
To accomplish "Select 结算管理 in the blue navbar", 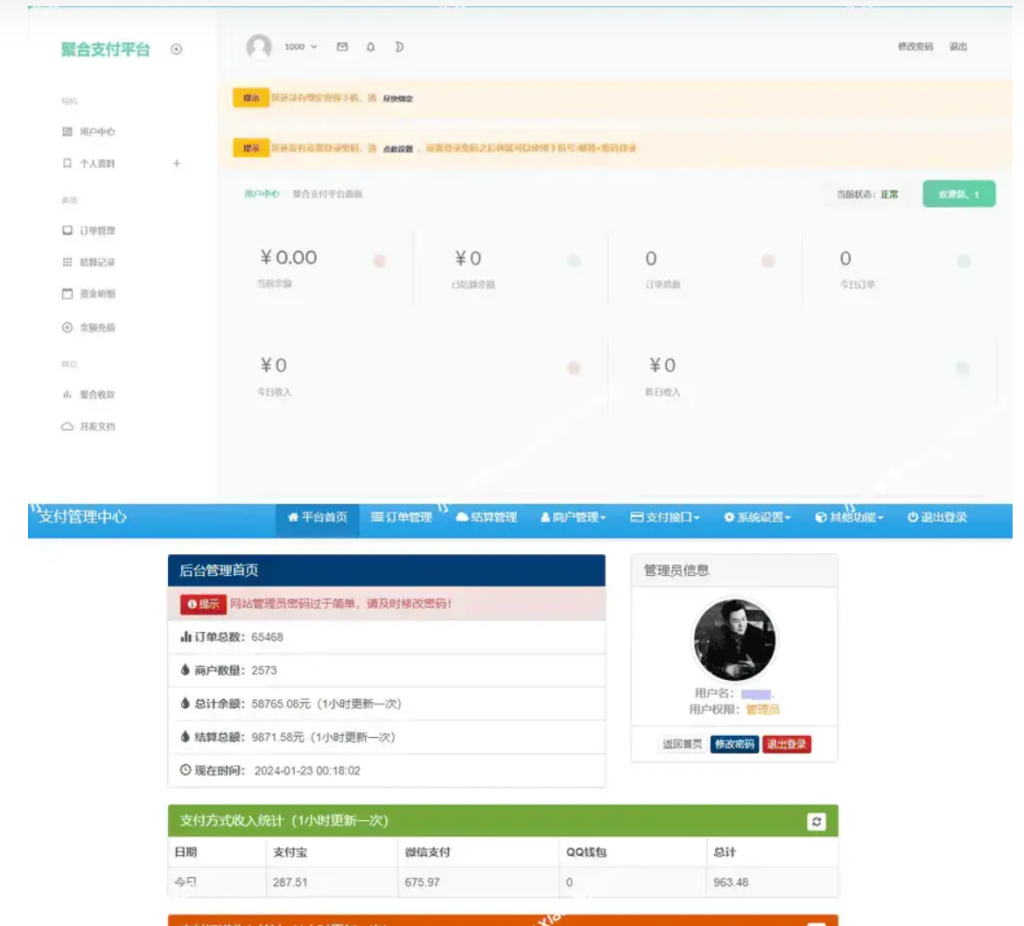I will pos(486,517).
